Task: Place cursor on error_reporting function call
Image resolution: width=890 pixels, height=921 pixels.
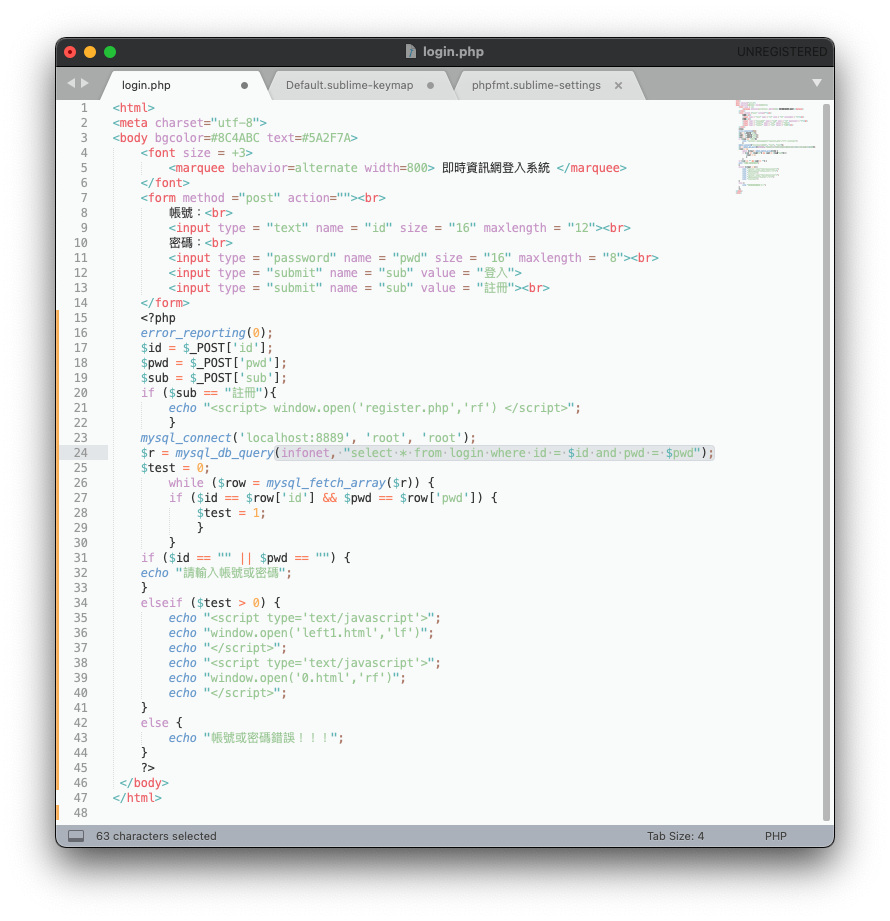Action: [x=193, y=333]
